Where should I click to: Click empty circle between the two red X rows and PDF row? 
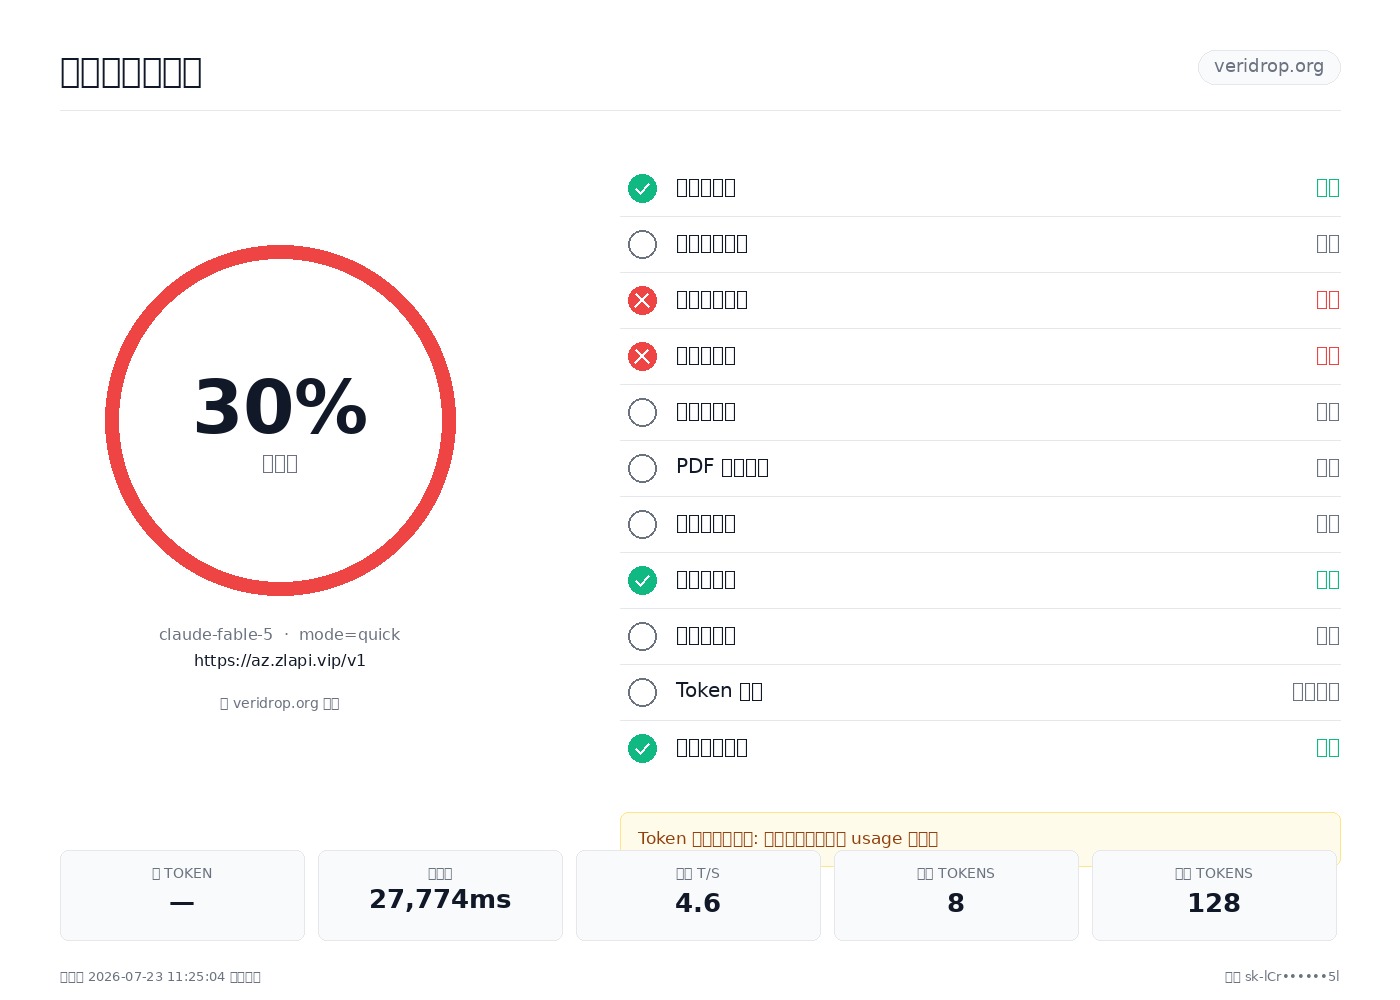(642, 412)
